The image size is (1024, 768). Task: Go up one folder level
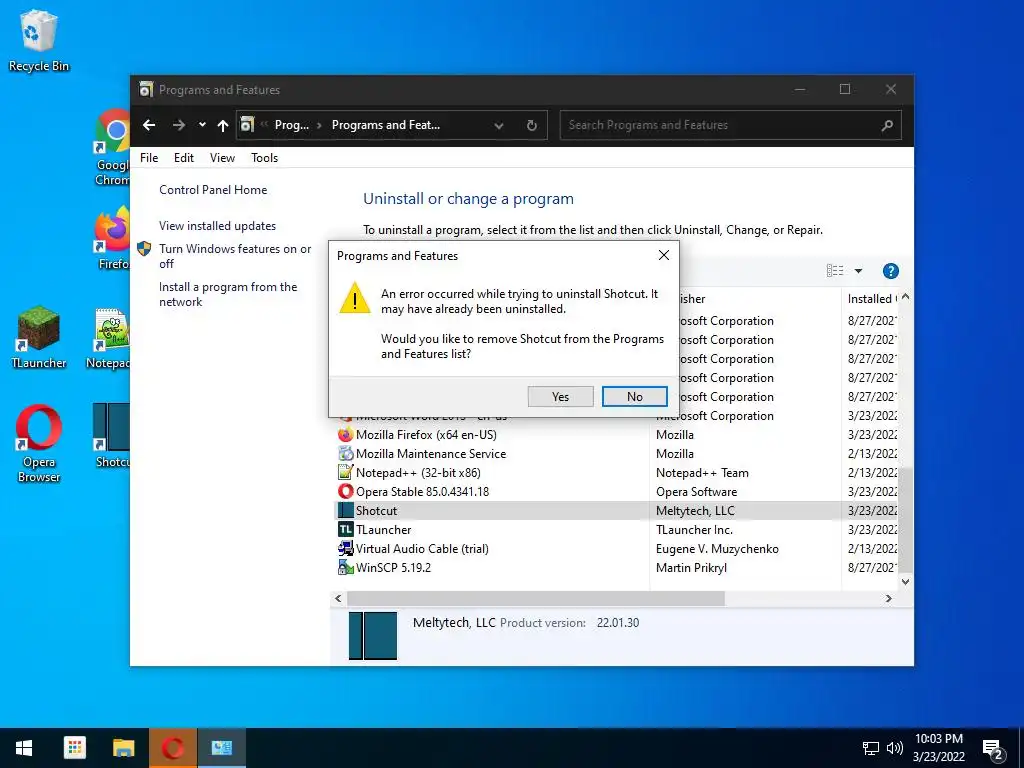click(x=223, y=125)
